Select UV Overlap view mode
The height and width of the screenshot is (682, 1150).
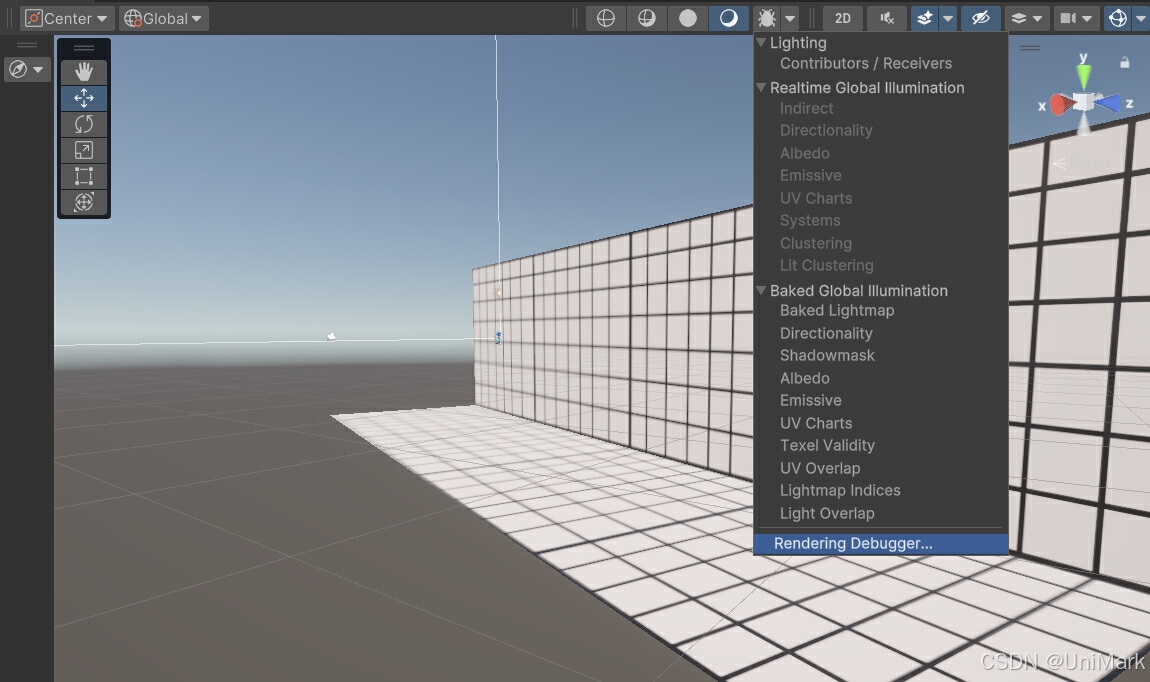[x=820, y=468]
